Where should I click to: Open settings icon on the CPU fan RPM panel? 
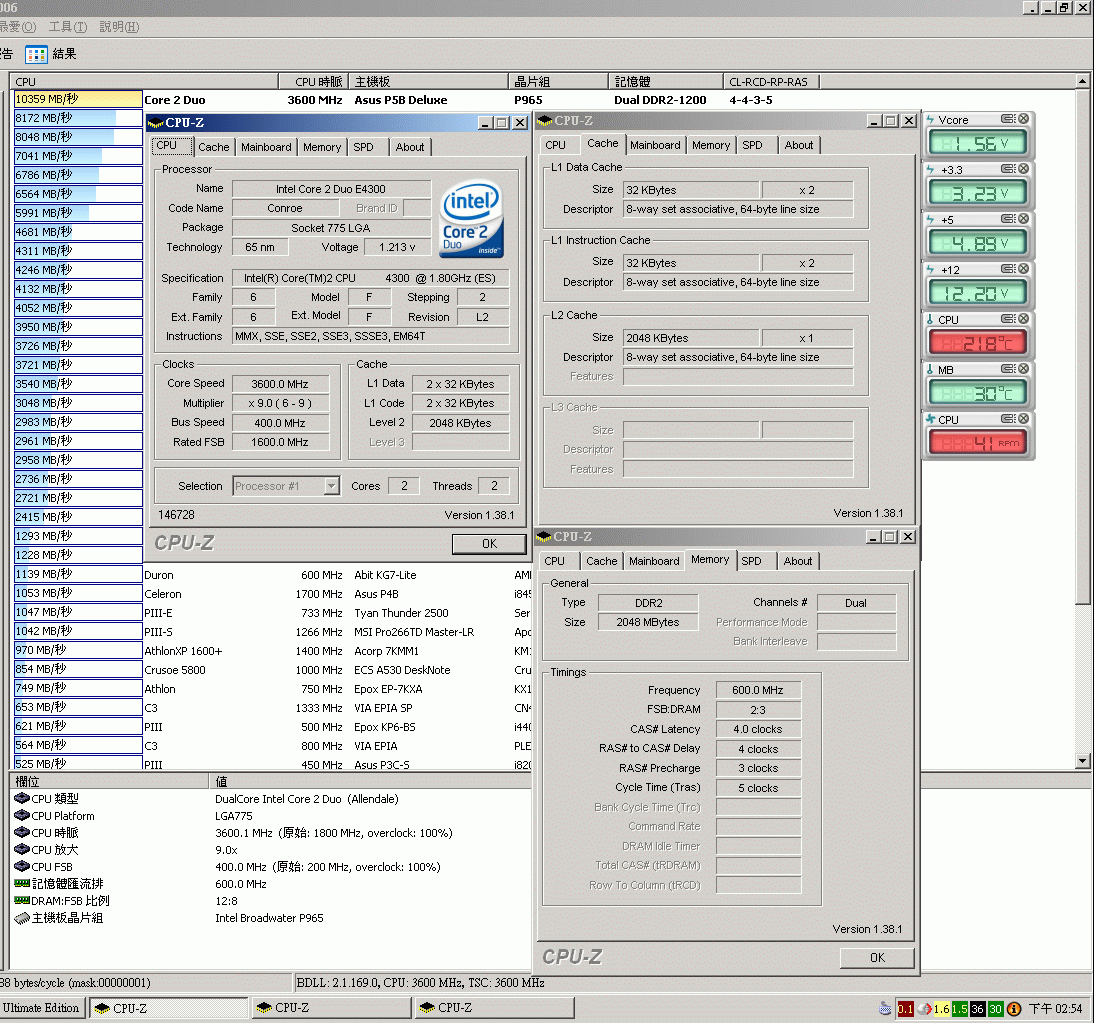[1007, 419]
